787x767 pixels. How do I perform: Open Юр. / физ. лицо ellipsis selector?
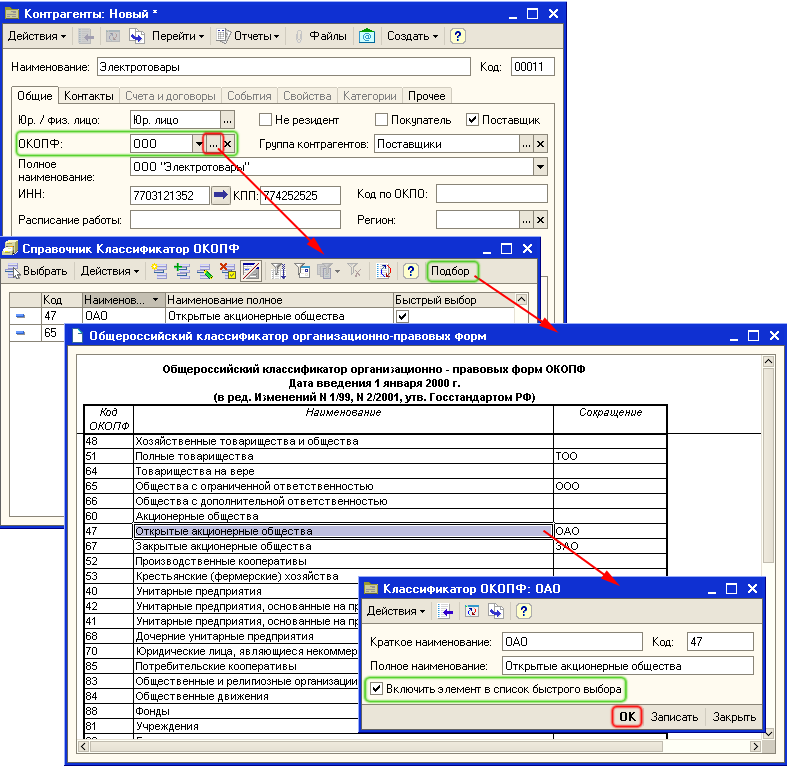click(227, 120)
